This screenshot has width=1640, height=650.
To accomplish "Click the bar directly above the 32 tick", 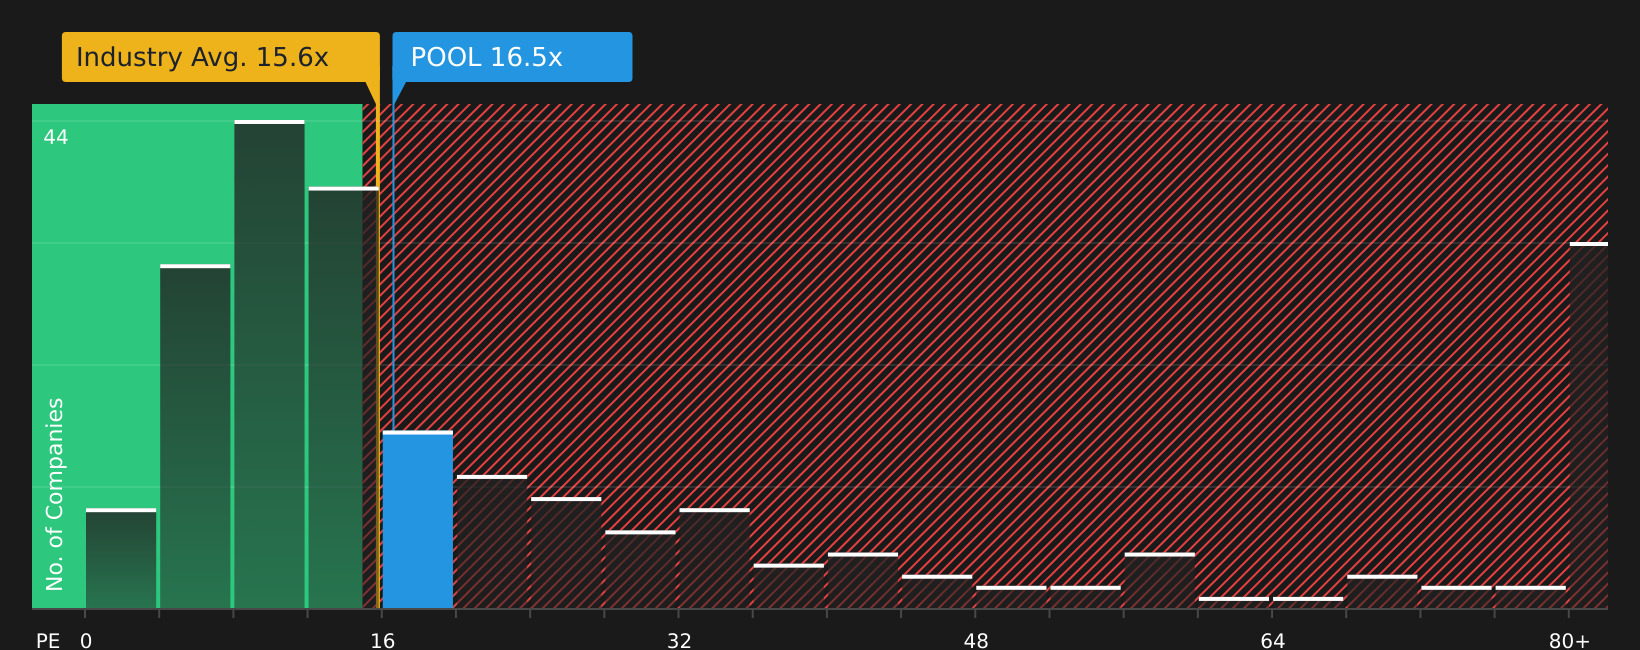I will 714,559.
